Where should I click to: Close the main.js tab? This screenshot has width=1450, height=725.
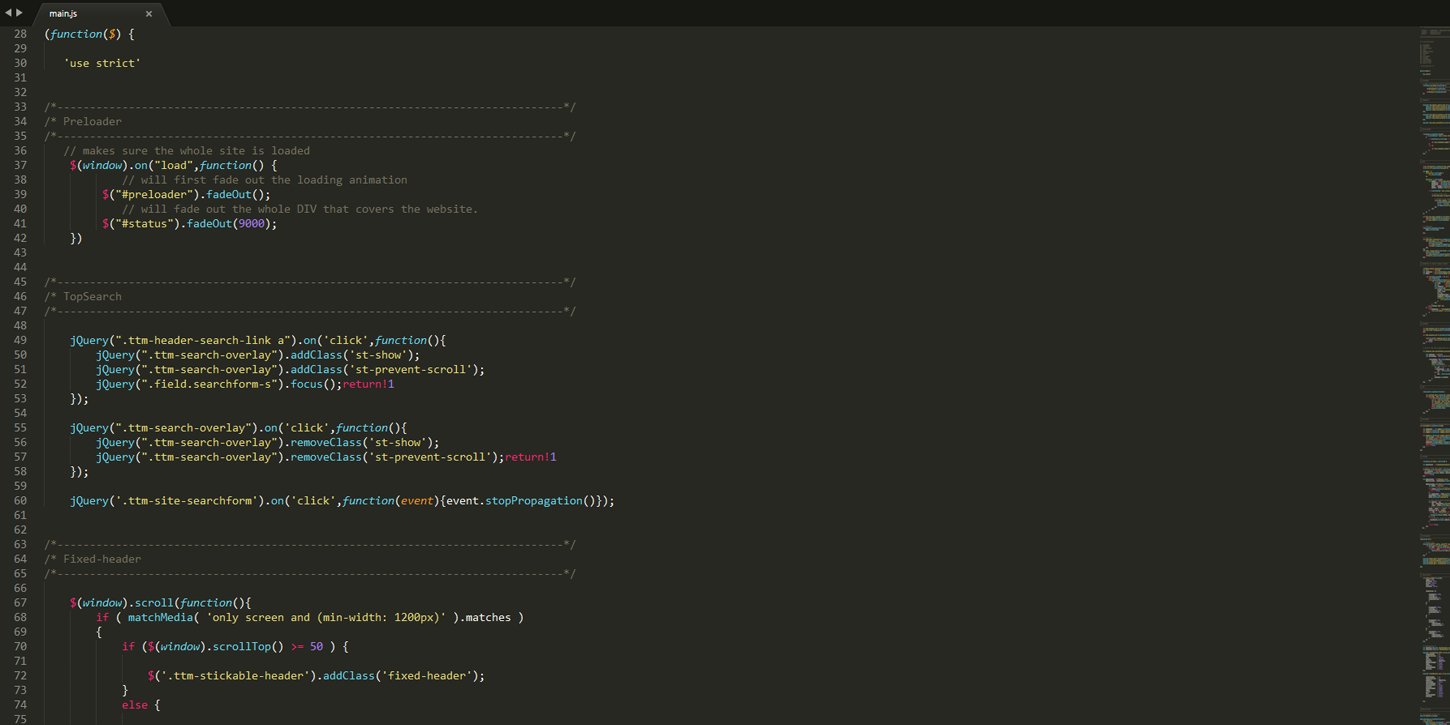click(149, 14)
